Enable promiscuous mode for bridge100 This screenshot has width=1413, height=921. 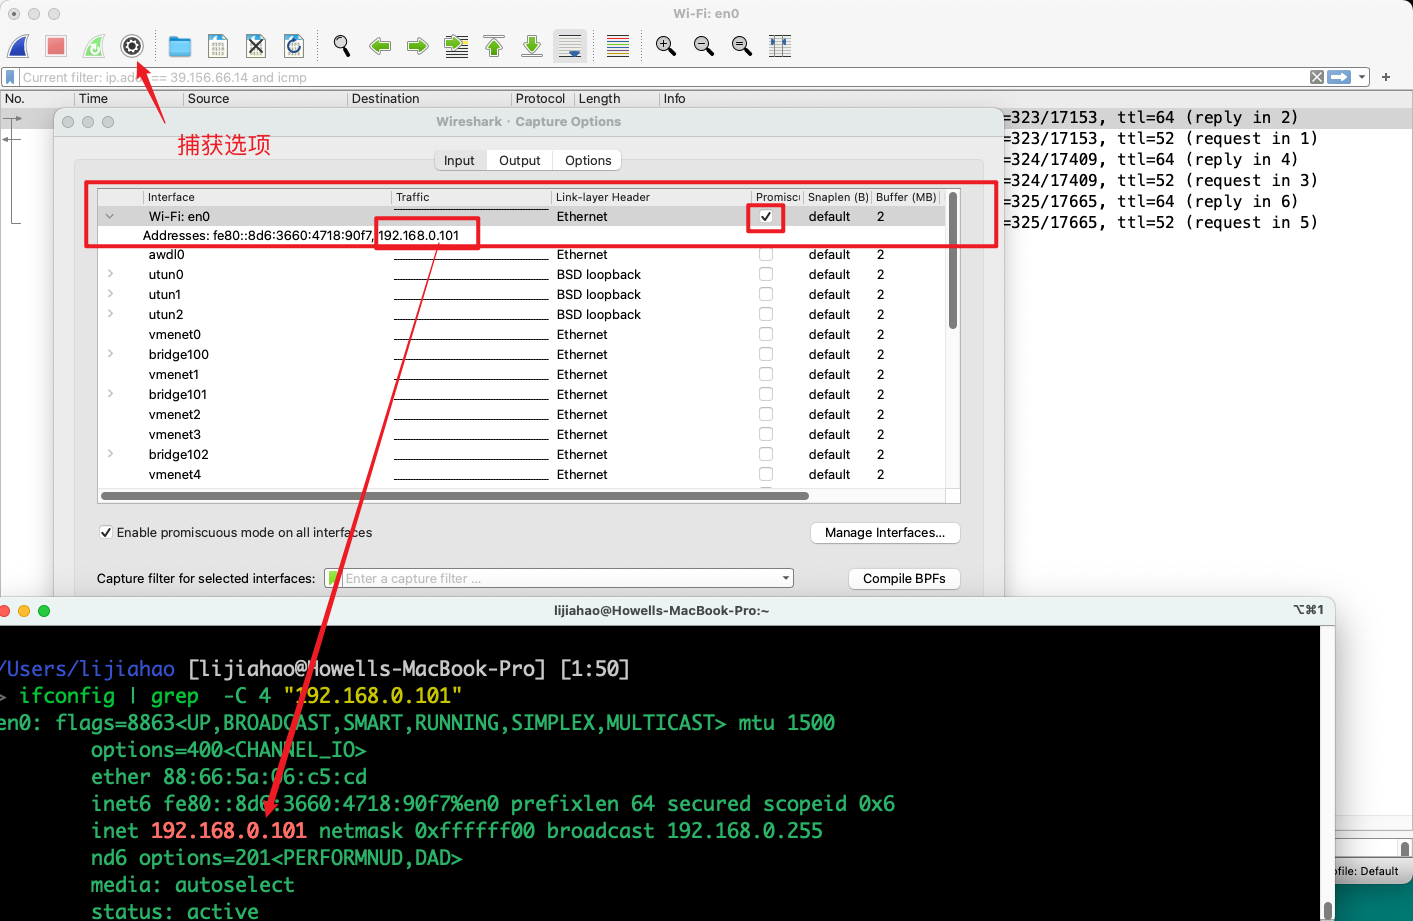click(766, 354)
